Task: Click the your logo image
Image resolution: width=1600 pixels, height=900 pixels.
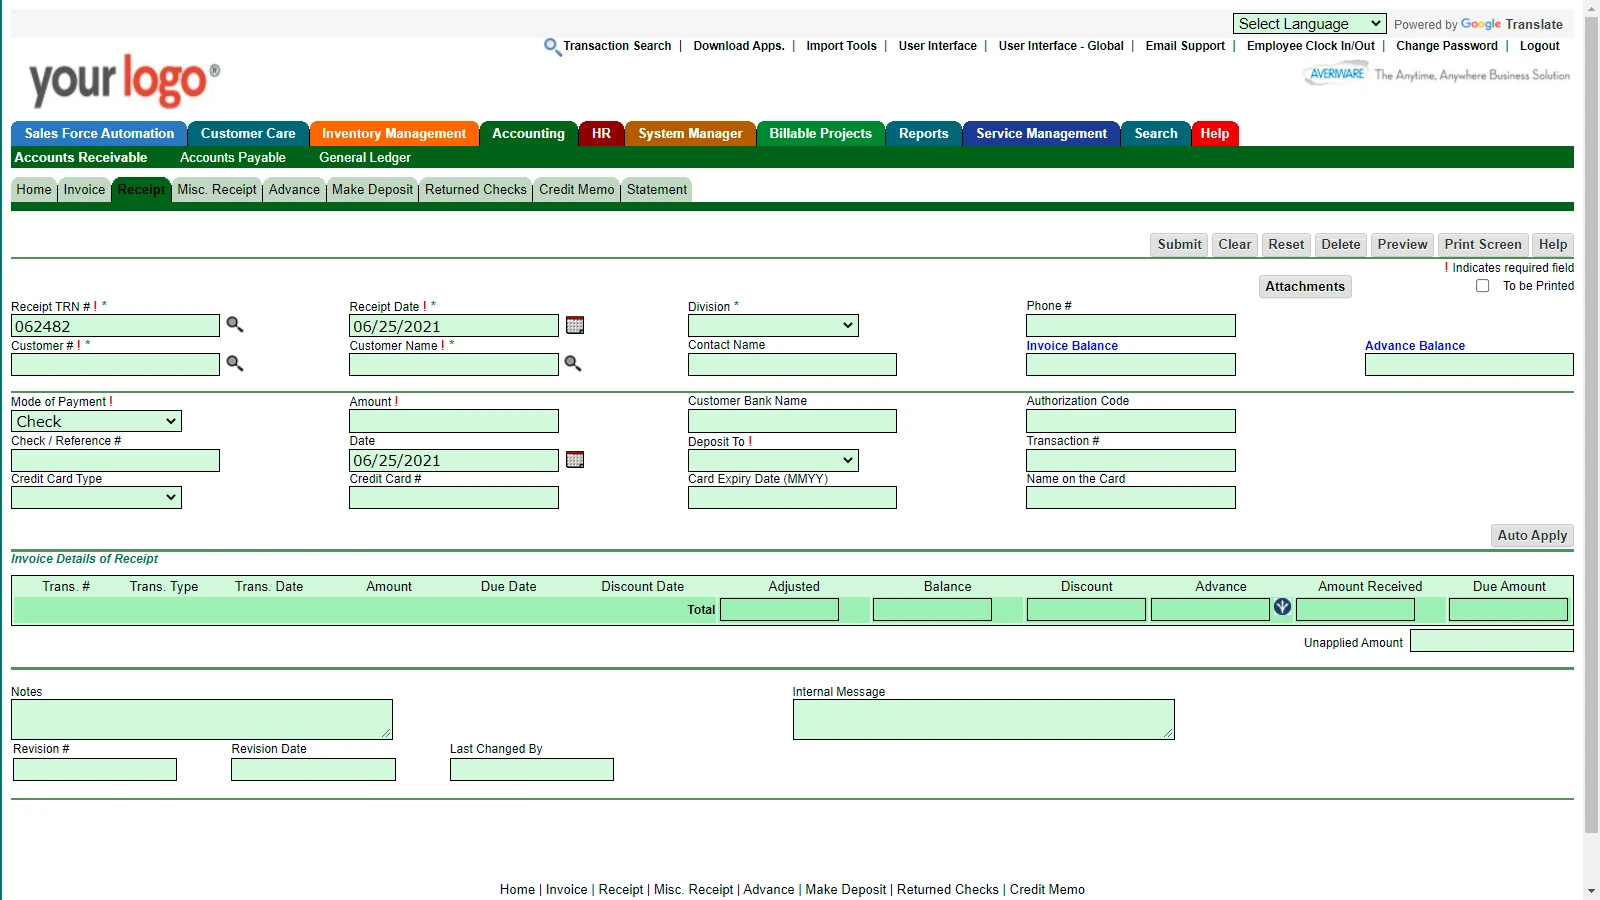Action: tap(124, 82)
